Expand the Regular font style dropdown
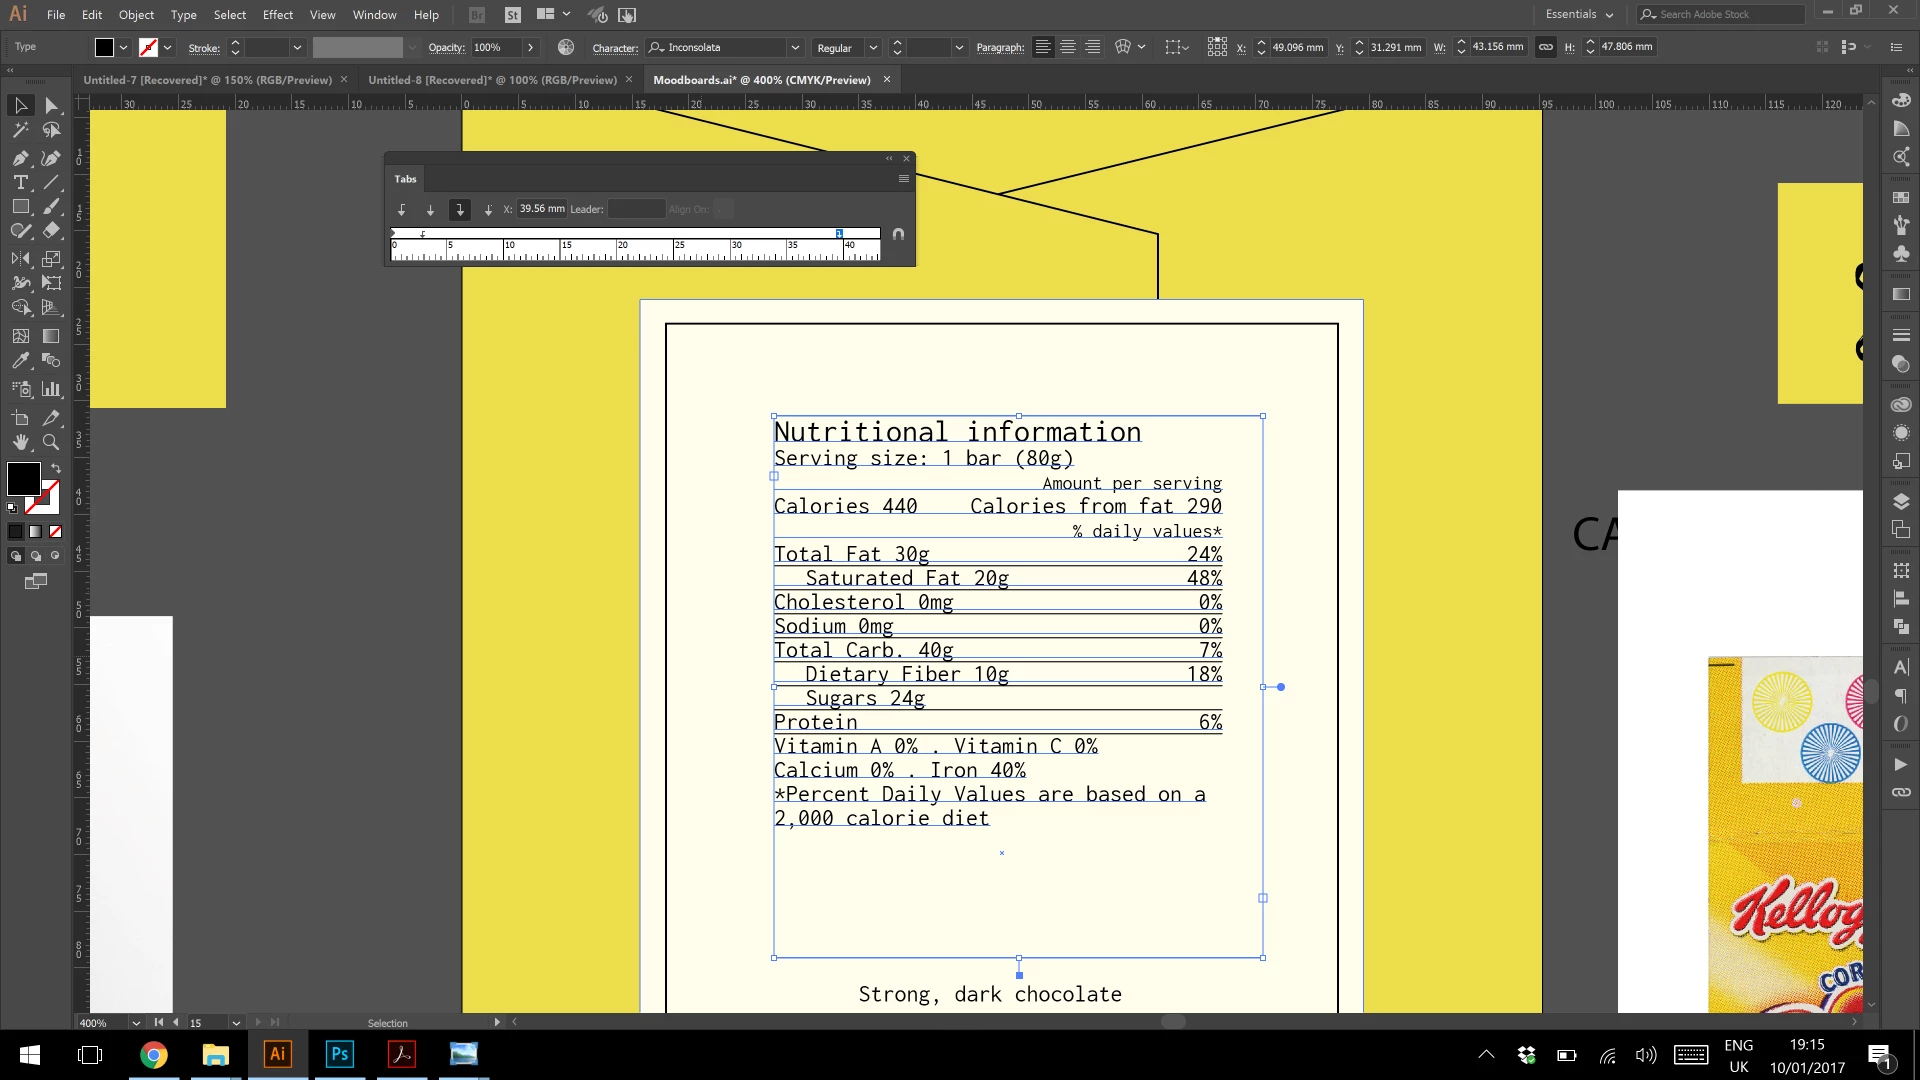Image resolution: width=1920 pixels, height=1080 pixels. pyautogui.click(x=873, y=48)
